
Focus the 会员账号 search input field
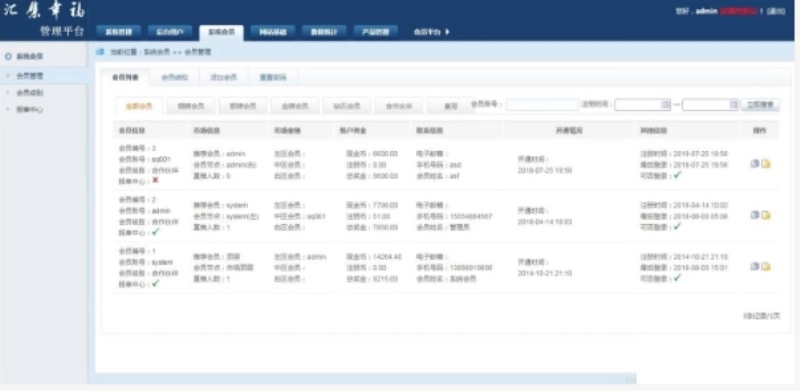click(x=542, y=105)
